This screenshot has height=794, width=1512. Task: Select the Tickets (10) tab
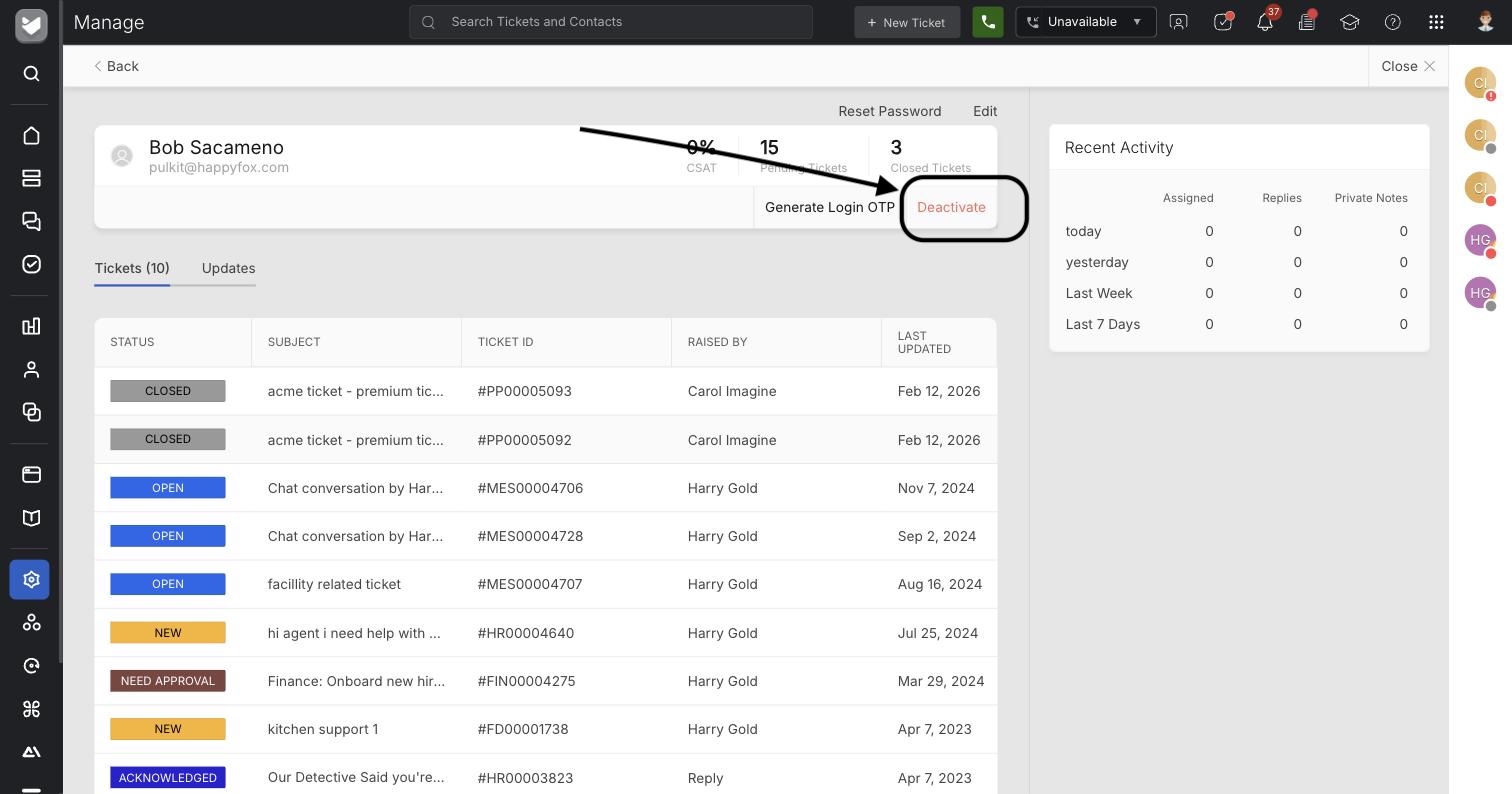click(x=132, y=268)
